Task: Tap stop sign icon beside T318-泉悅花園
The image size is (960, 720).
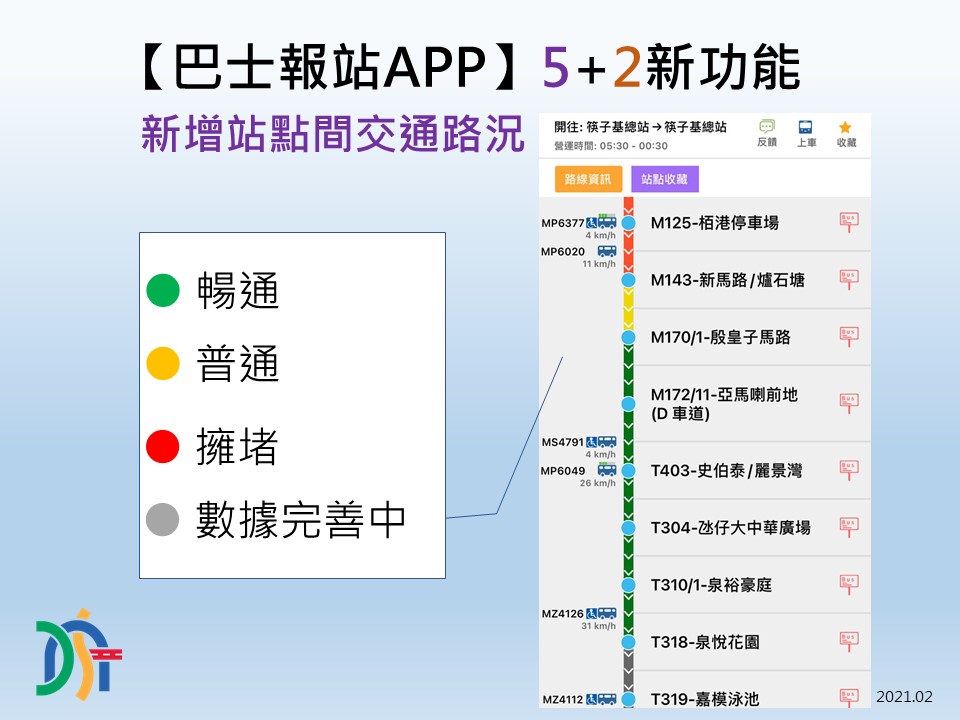Action: (848, 641)
